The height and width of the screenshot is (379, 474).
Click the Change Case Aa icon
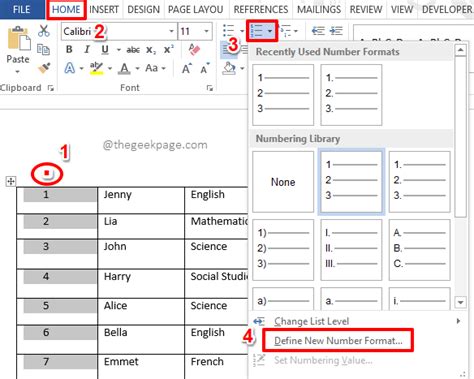[x=152, y=68]
